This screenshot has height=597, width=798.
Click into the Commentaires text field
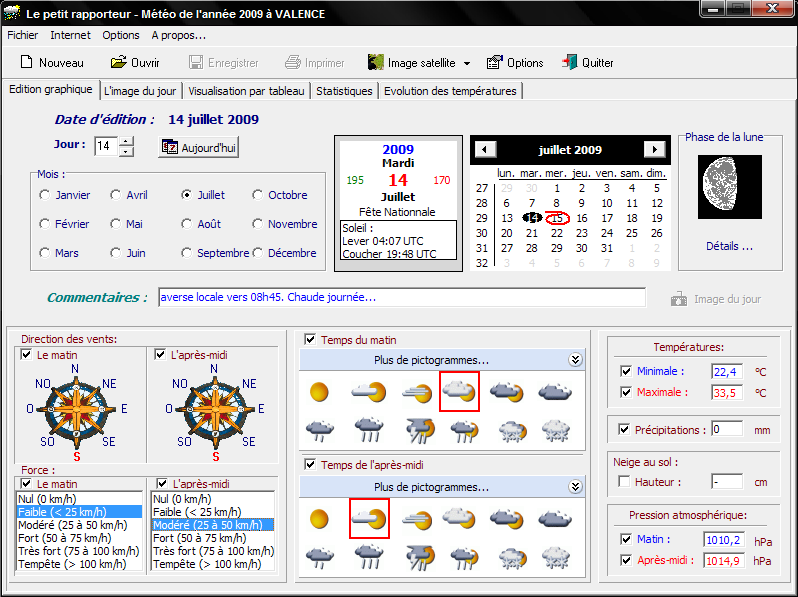[400, 298]
